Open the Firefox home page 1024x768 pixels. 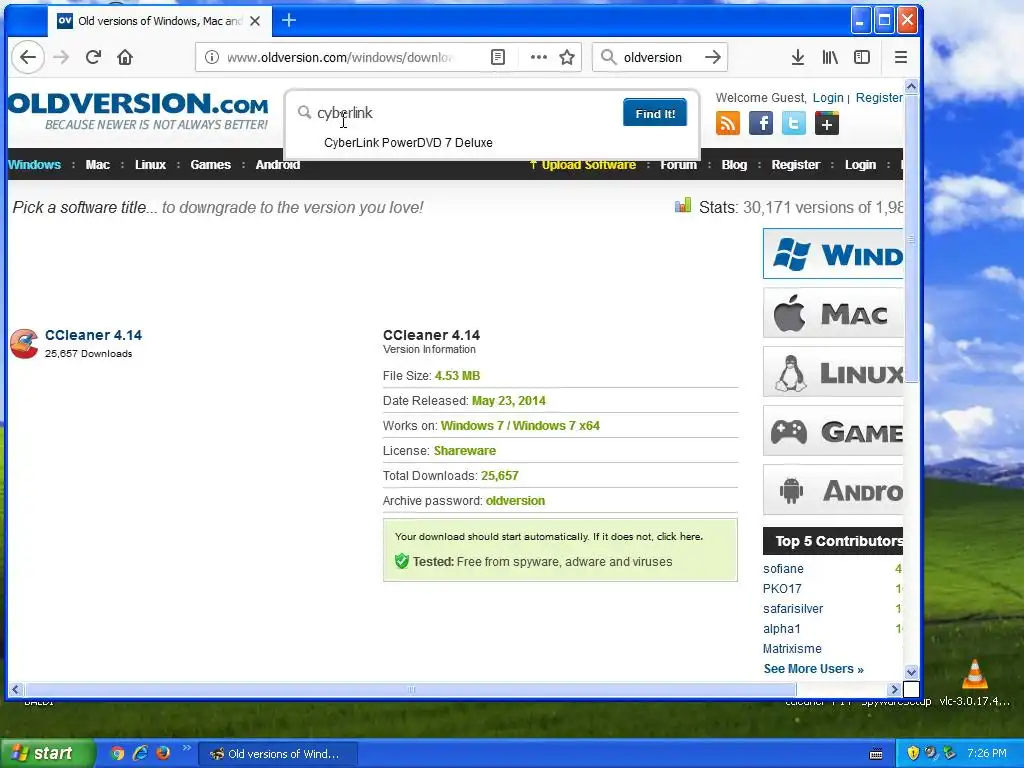pyautogui.click(x=125, y=57)
